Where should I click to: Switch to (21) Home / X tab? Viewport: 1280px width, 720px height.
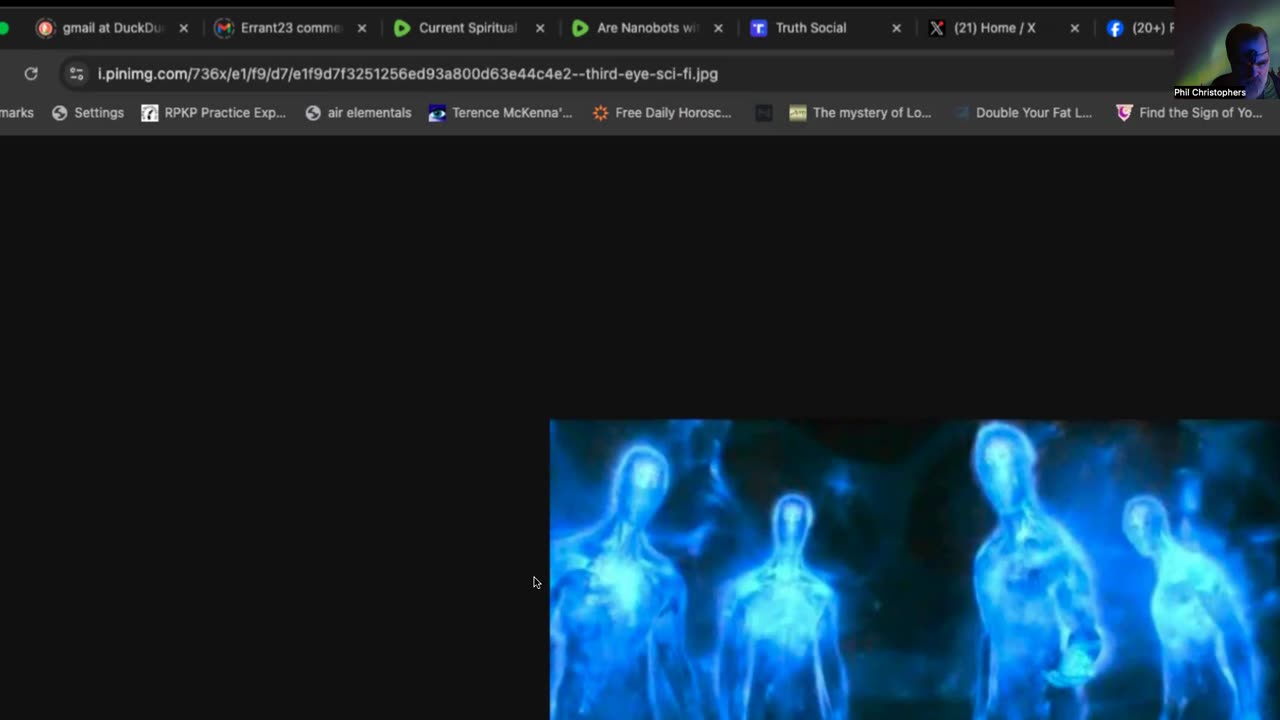click(x=1004, y=28)
